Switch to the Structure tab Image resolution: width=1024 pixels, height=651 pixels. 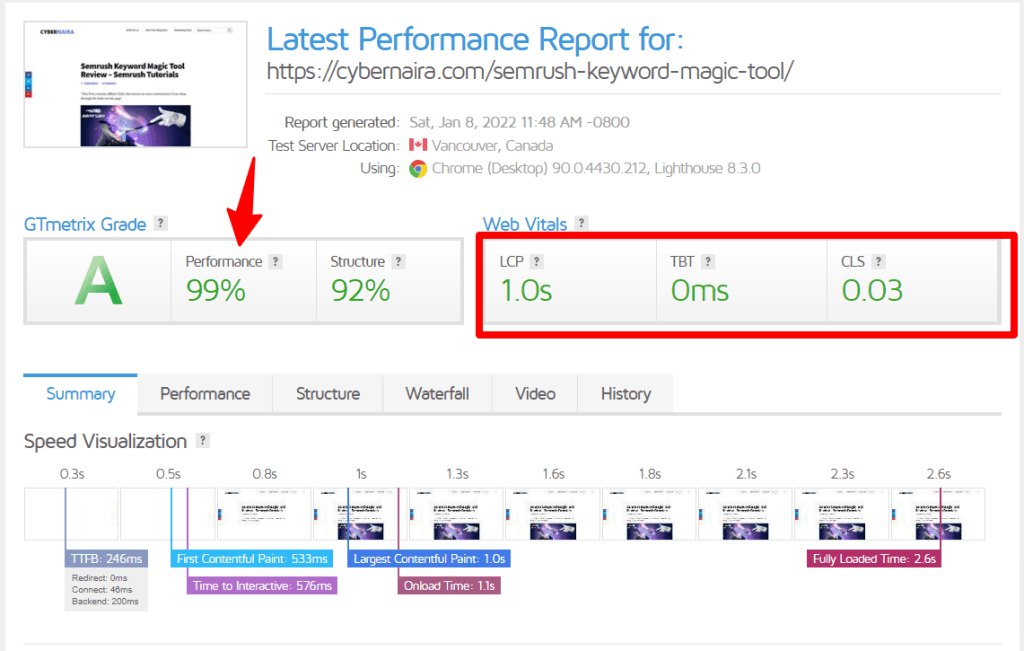pyautogui.click(x=328, y=394)
